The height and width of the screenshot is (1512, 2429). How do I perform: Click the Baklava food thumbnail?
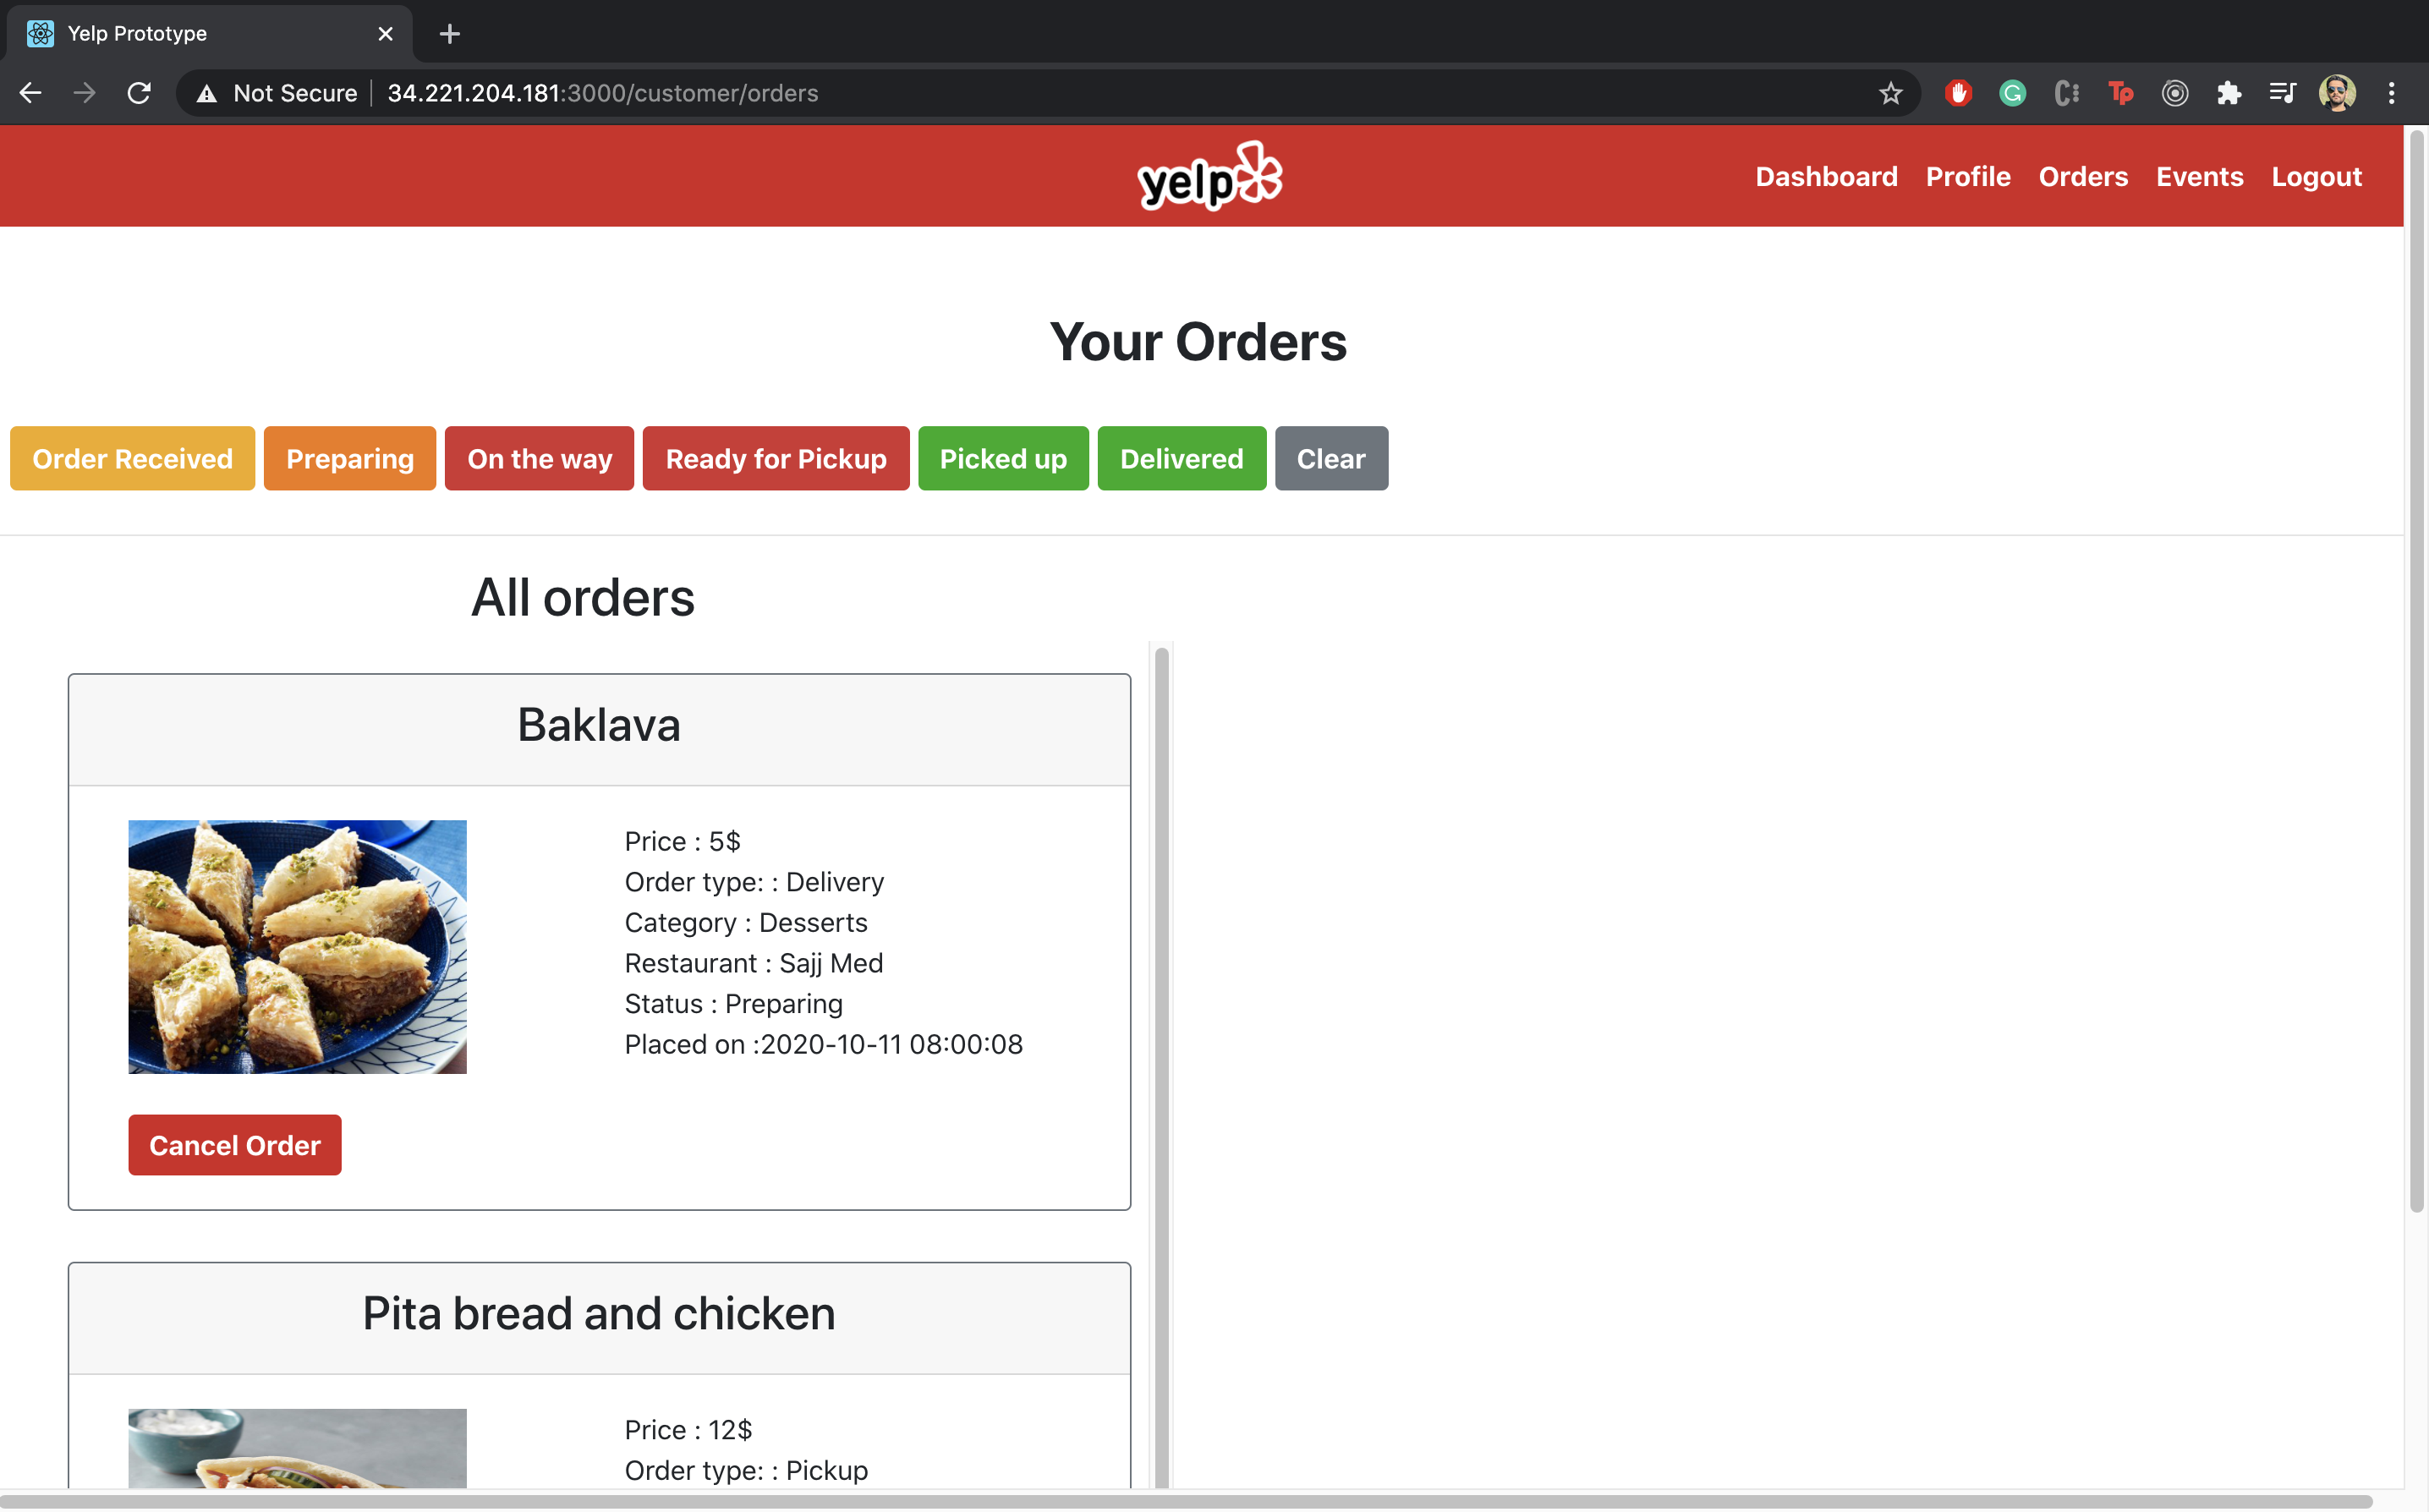click(297, 946)
